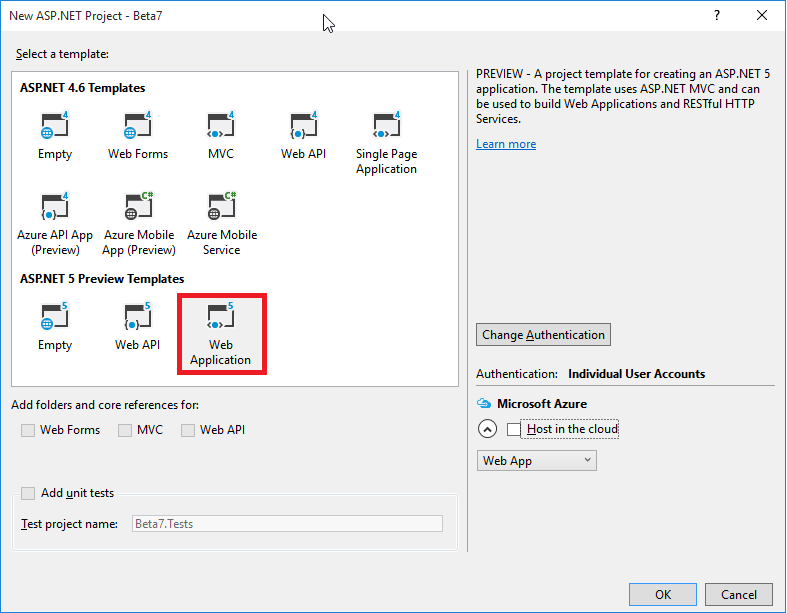Select the ASP.NET 5 Empty template

click(x=55, y=326)
